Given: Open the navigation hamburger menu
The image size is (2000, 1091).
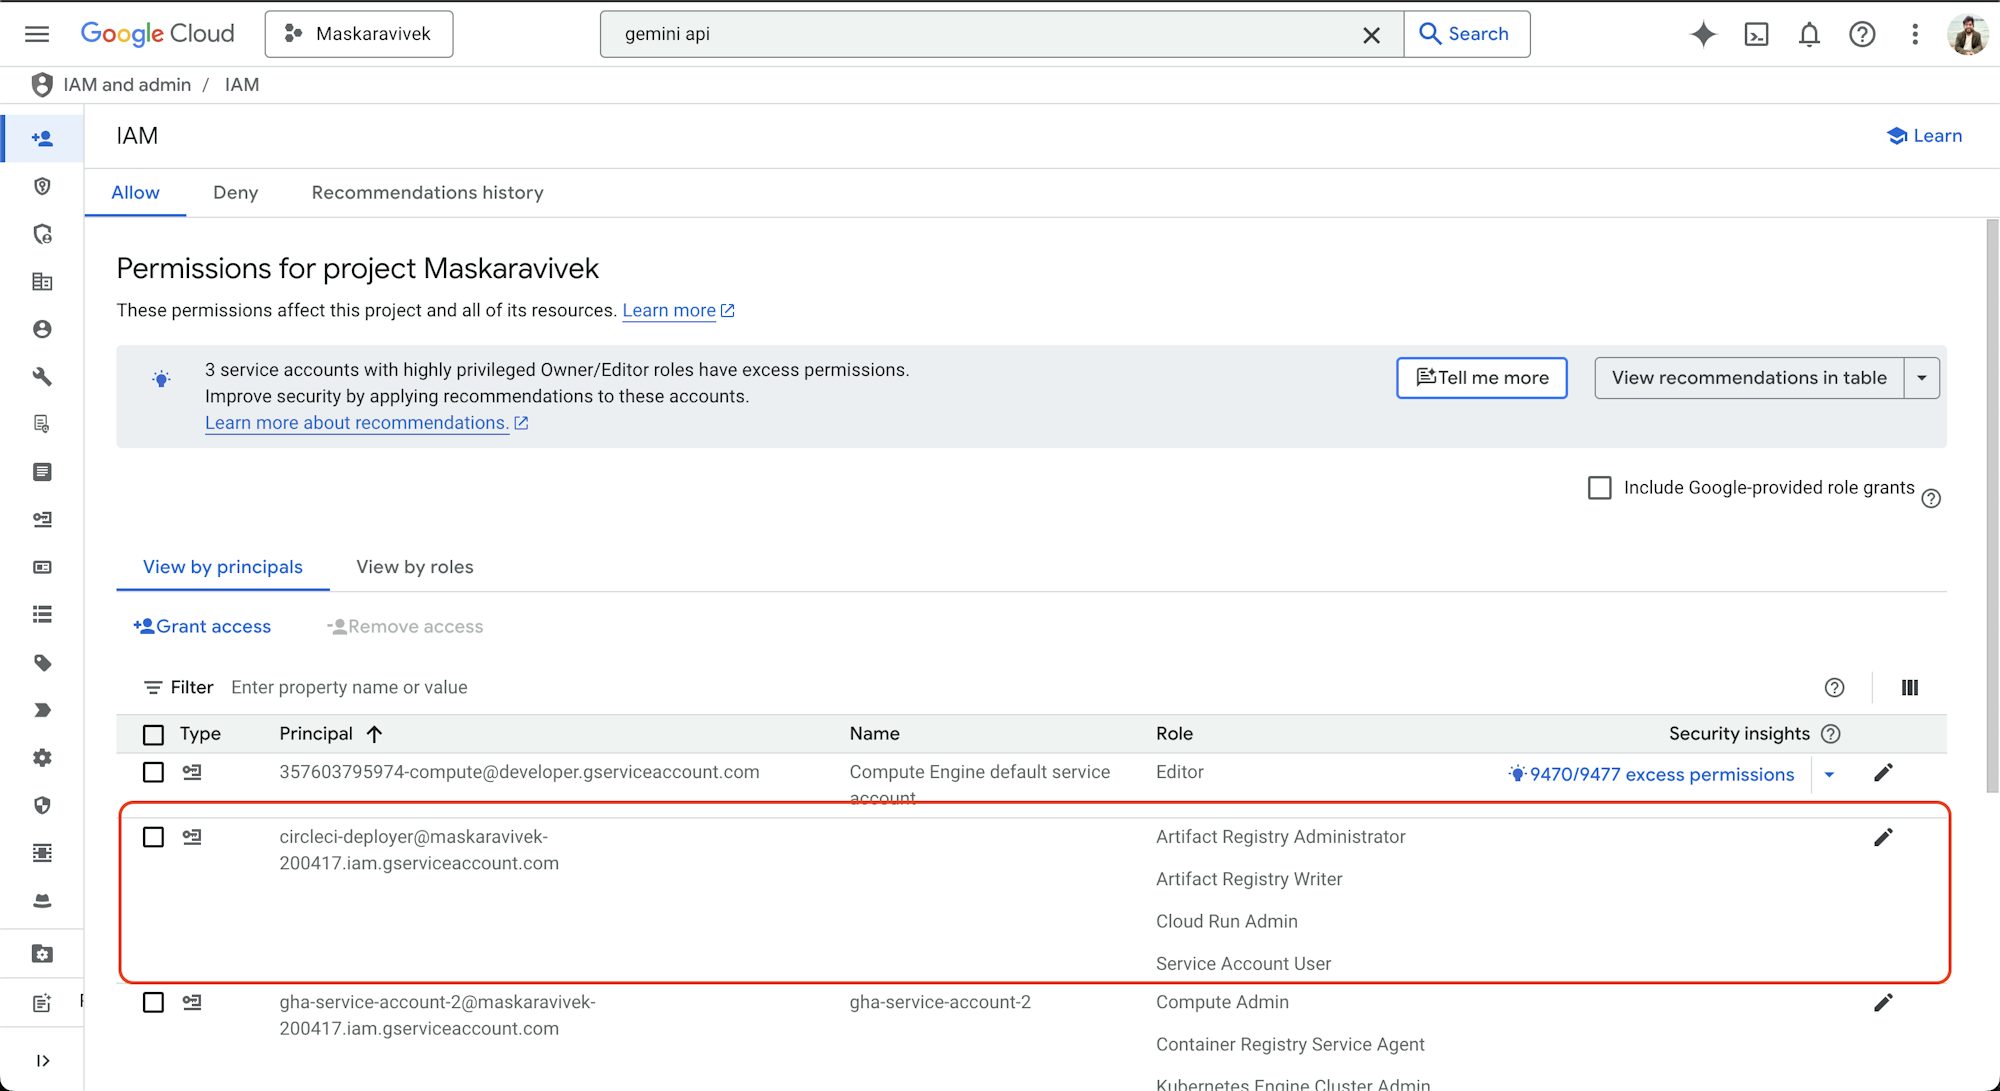Looking at the screenshot, I should click(36, 33).
